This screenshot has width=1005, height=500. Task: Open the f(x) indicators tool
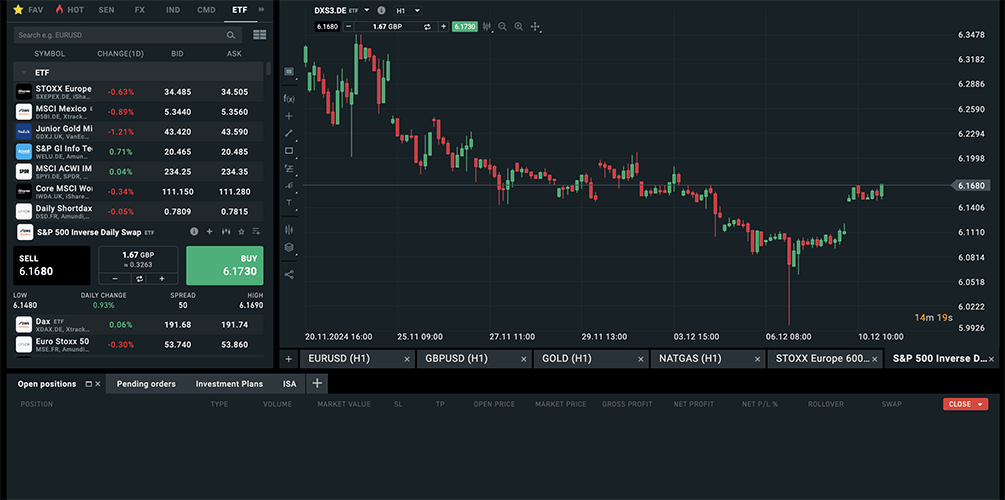(x=289, y=98)
